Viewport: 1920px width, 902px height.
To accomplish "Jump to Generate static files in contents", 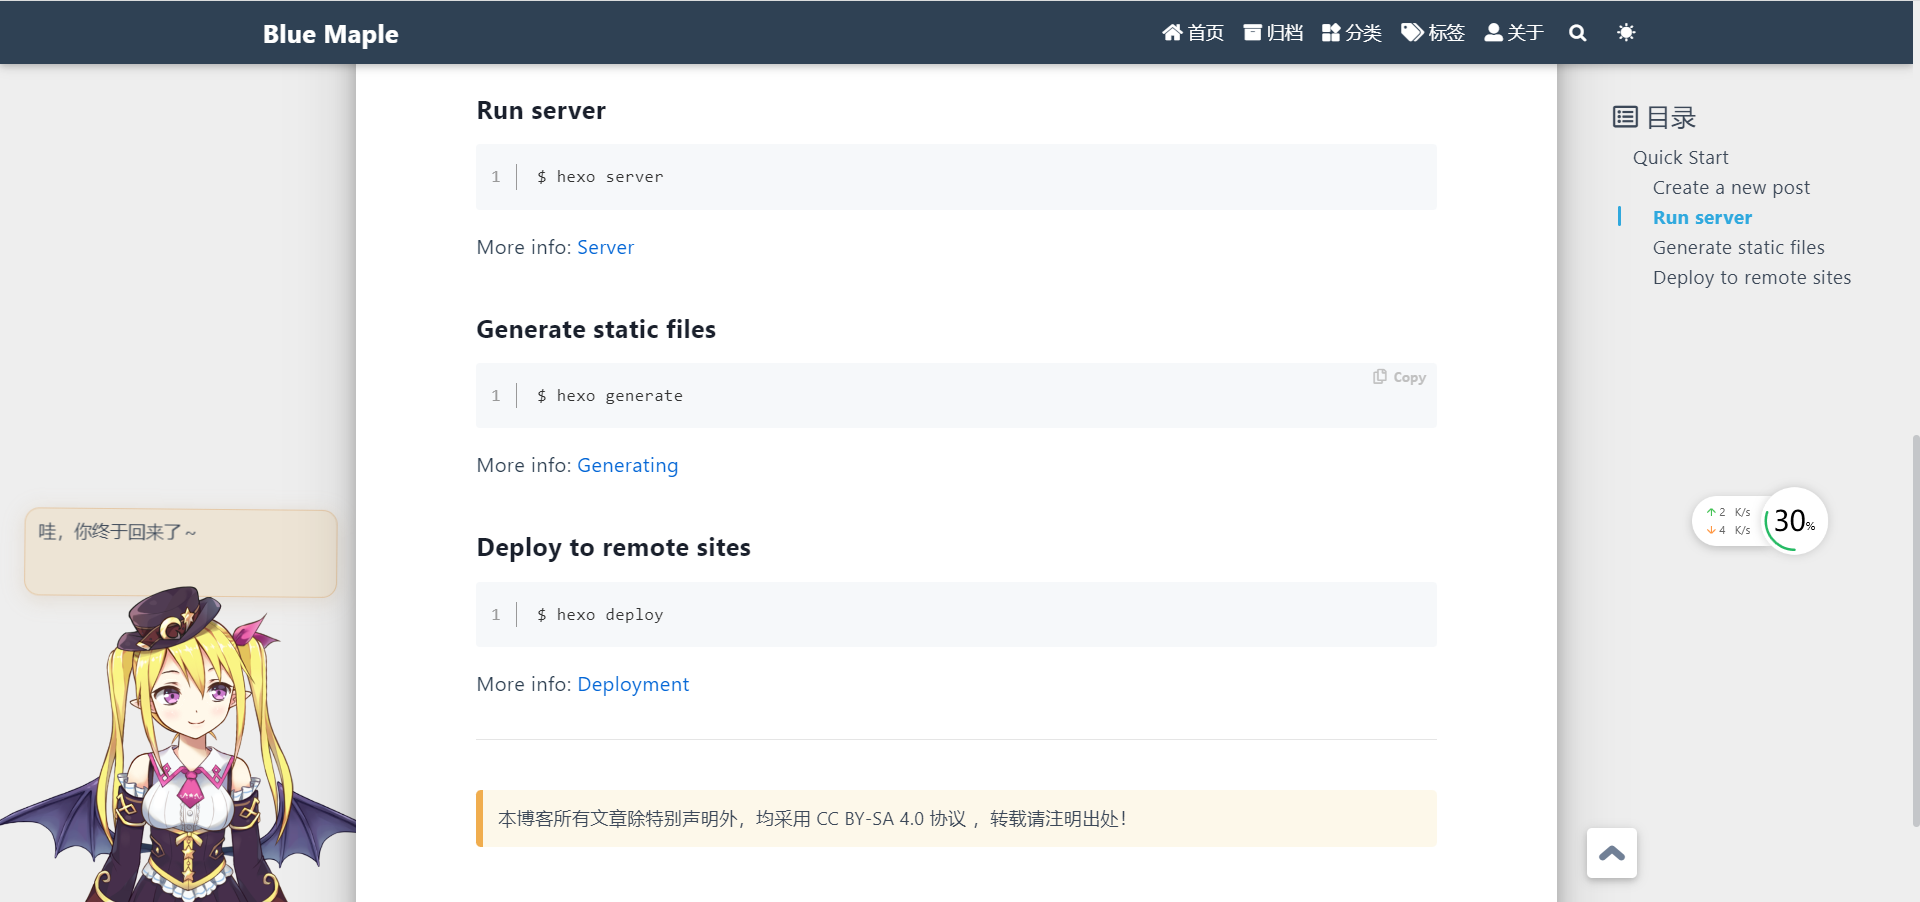I will click(1738, 248).
